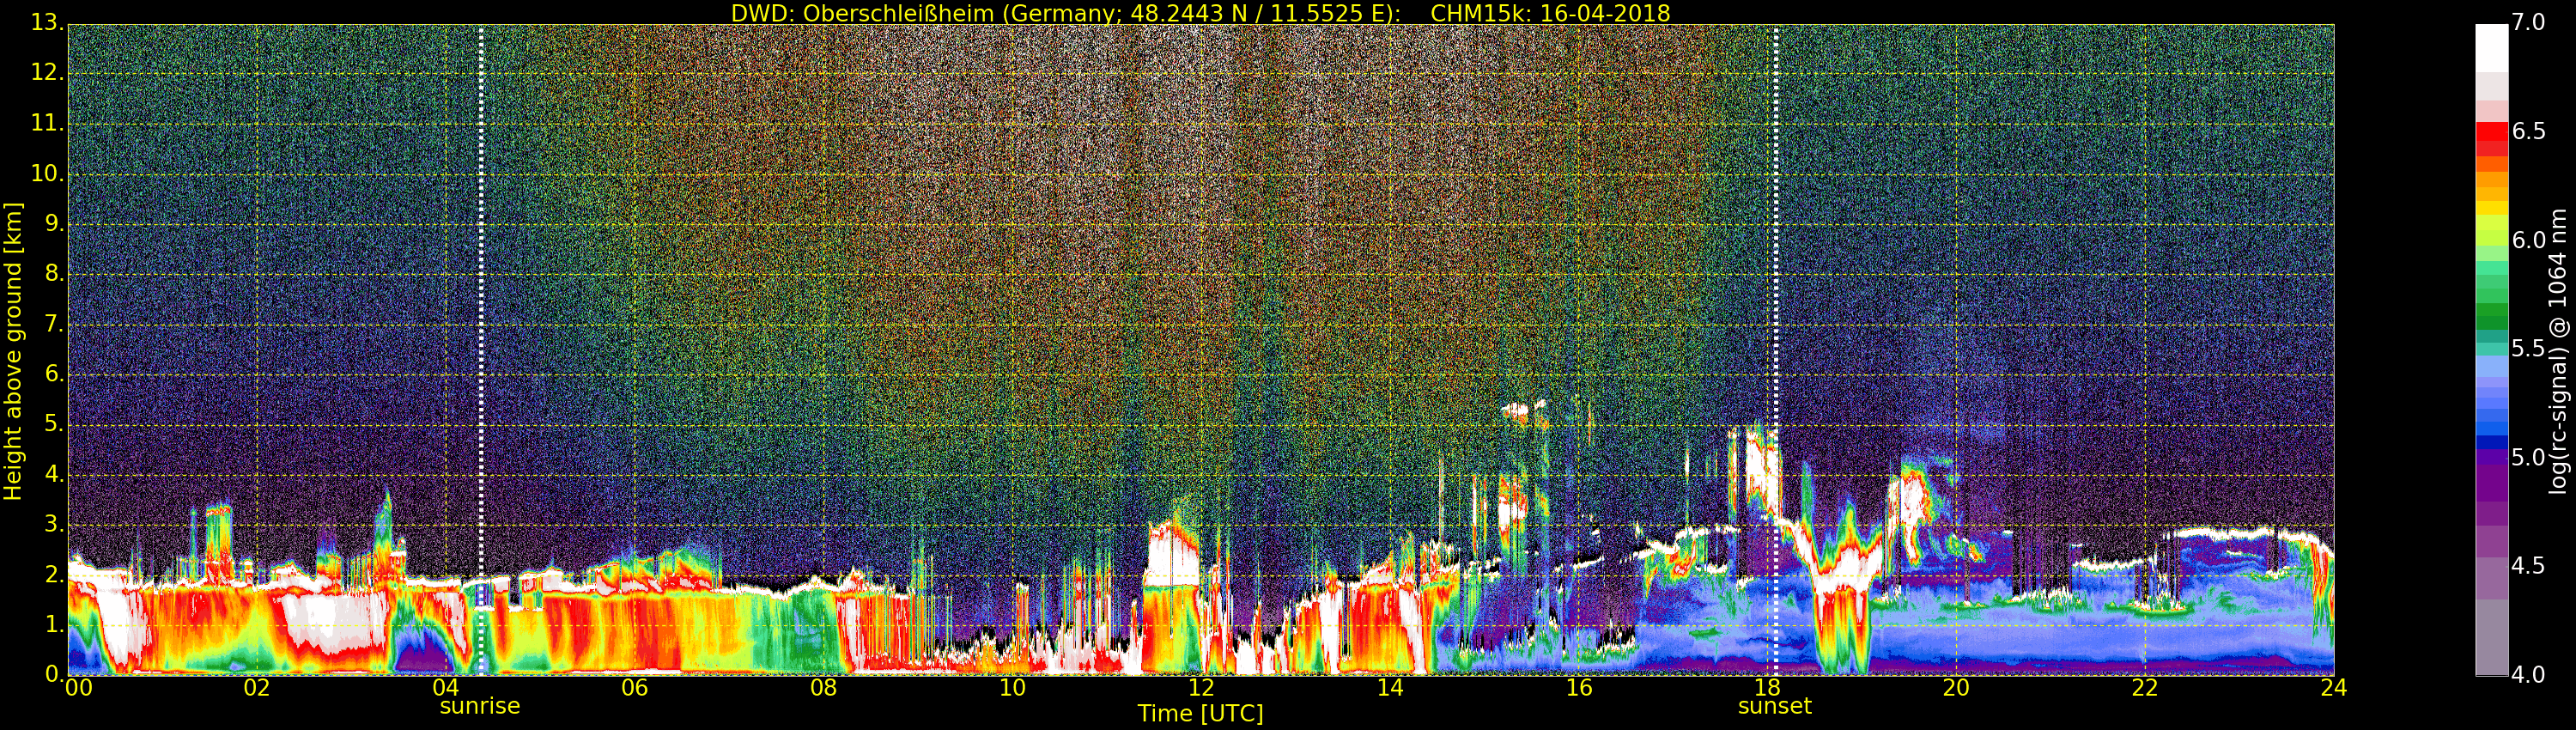The width and height of the screenshot is (2576, 730).
Task: Click the '5.5' colorbar scale value
Action: [x=2529, y=348]
